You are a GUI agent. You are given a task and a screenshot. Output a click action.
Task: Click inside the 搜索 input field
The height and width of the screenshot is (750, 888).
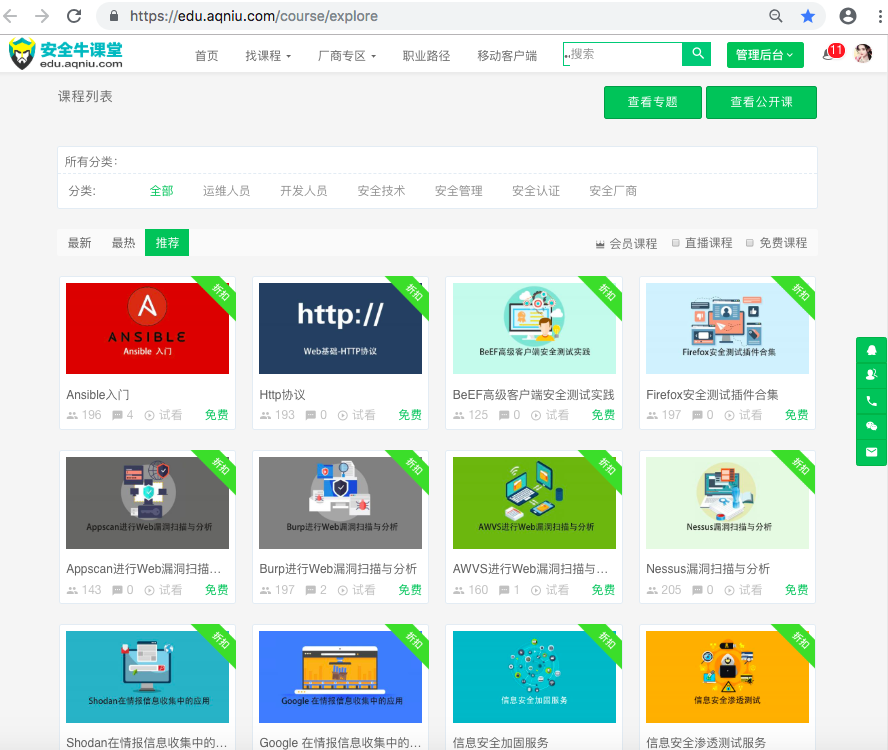coord(623,54)
